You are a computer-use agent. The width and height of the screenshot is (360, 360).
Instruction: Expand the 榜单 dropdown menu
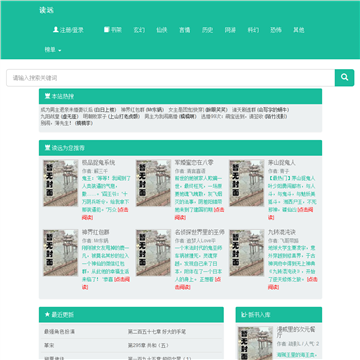coord(53,50)
